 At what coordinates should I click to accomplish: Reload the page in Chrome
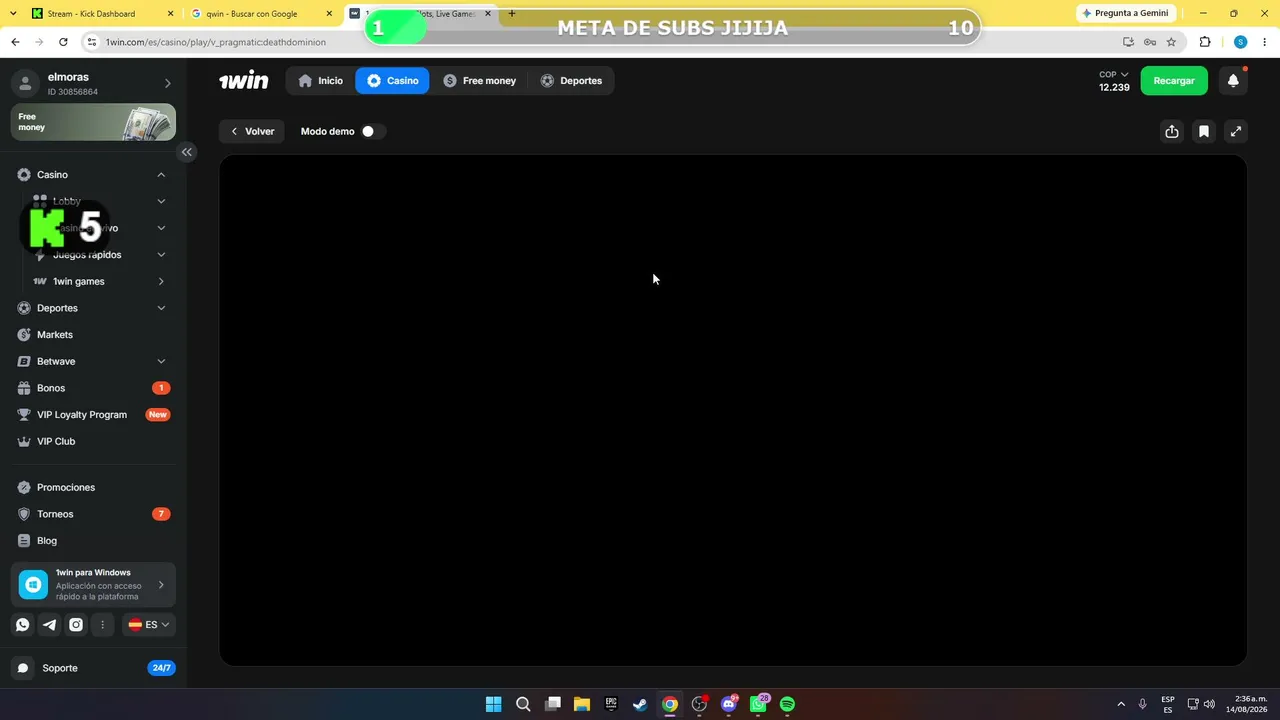(x=63, y=42)
